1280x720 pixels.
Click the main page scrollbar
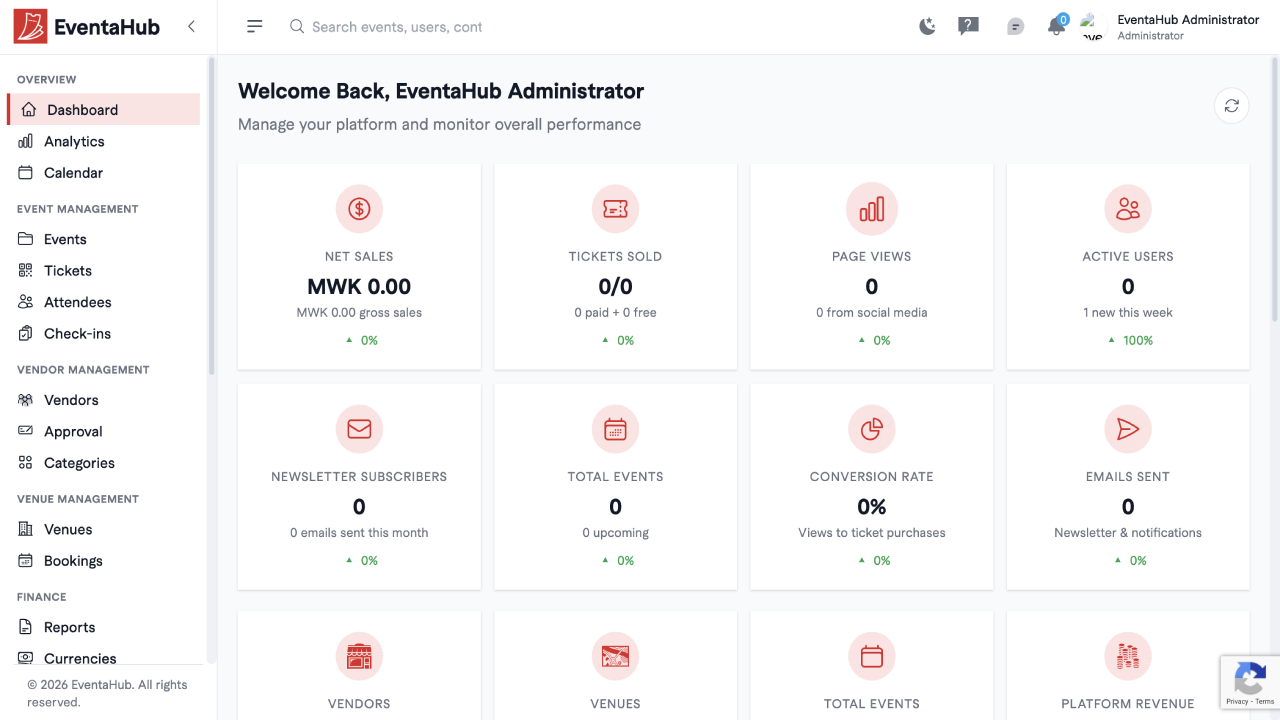point(1276,190)
